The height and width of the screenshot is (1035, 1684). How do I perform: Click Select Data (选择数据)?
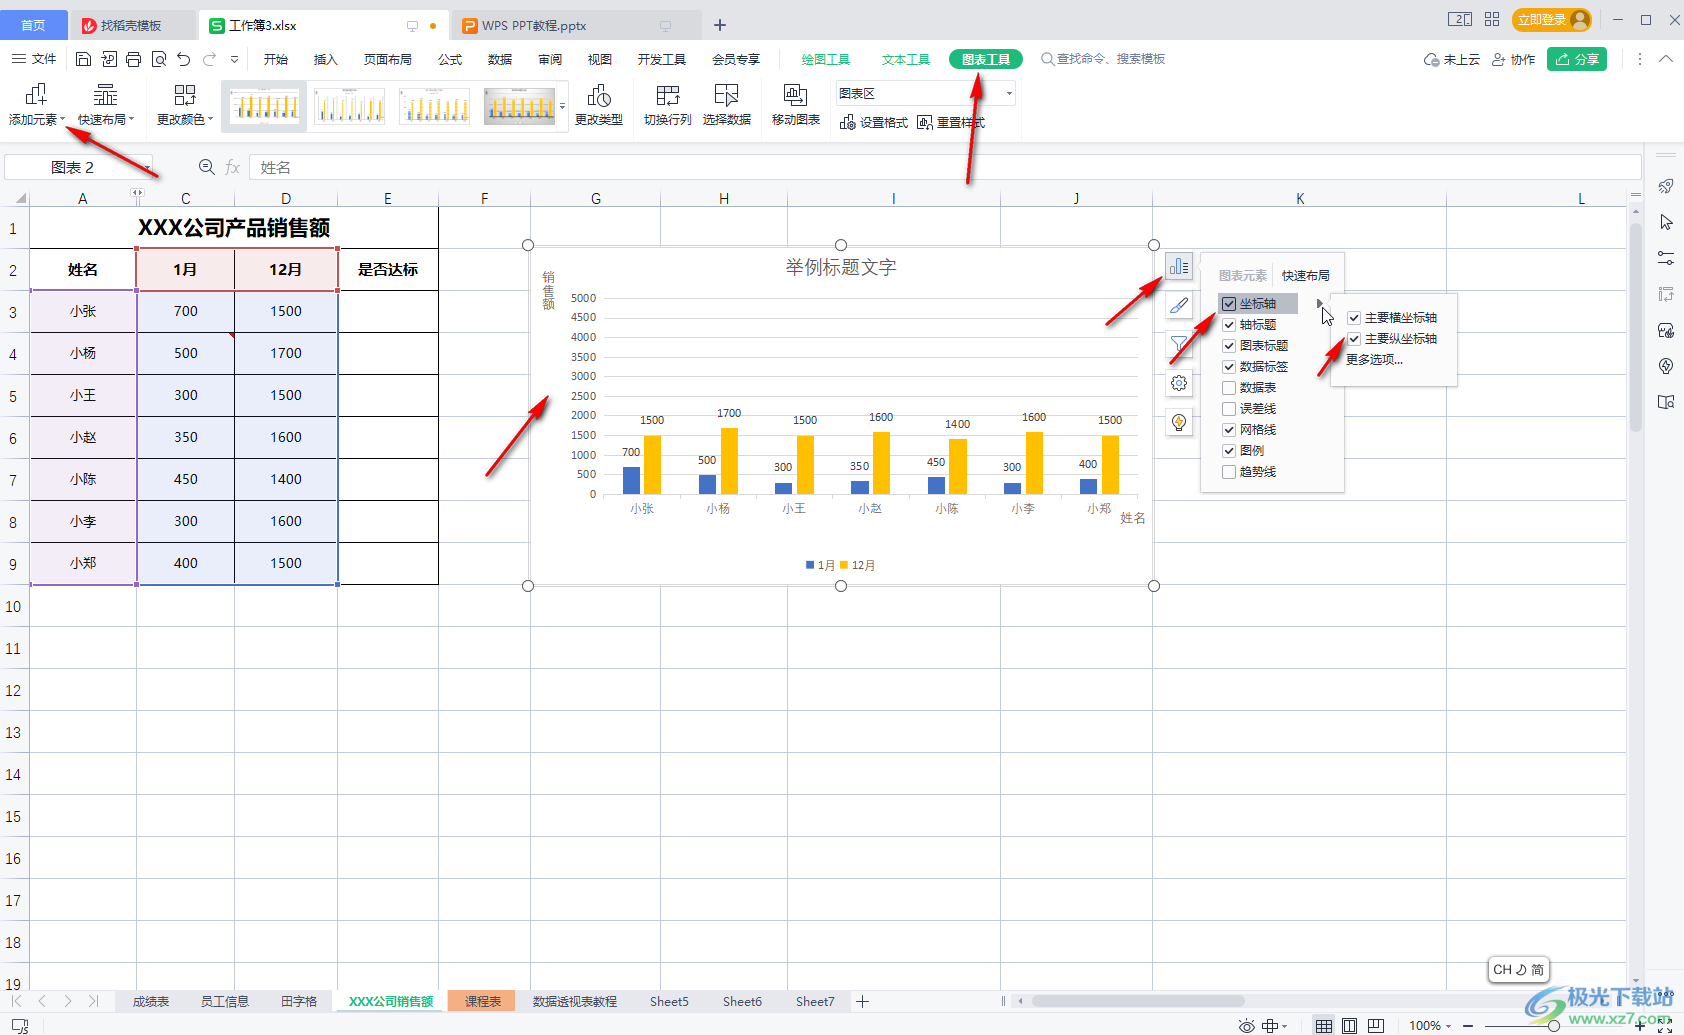tap(727, 104)
